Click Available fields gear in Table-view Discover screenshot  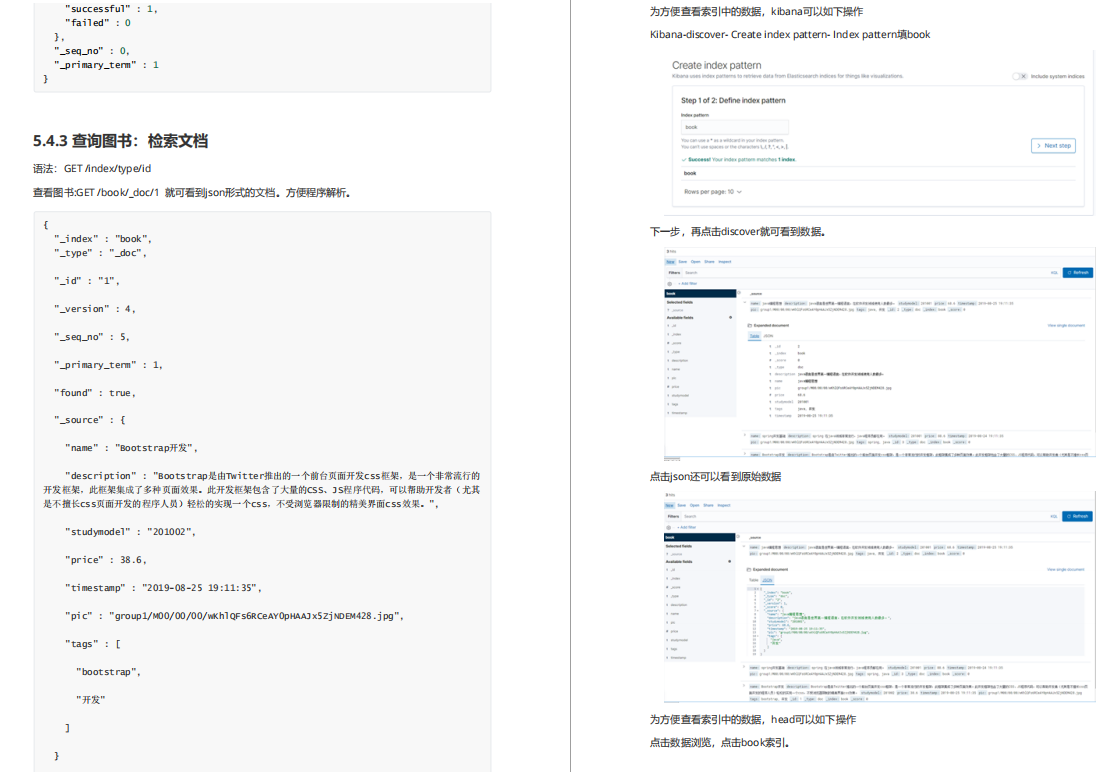point(730,317)
